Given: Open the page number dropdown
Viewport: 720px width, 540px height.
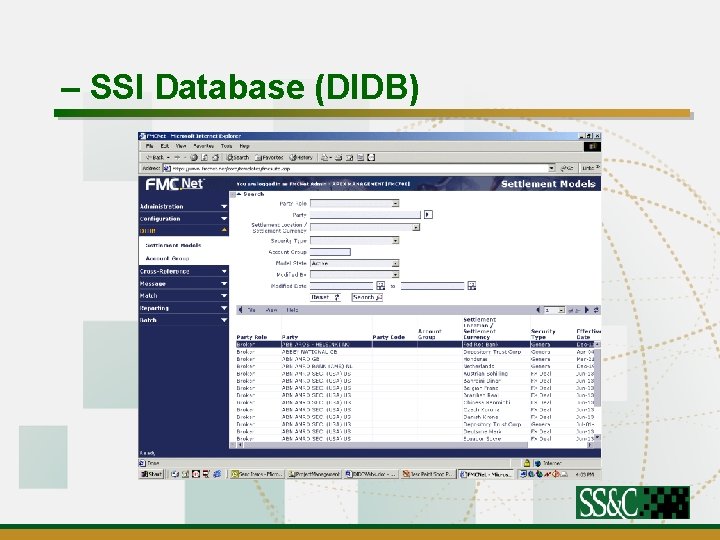Looking at the screenshot, I should pyautogui.click(x=554, y=310).
